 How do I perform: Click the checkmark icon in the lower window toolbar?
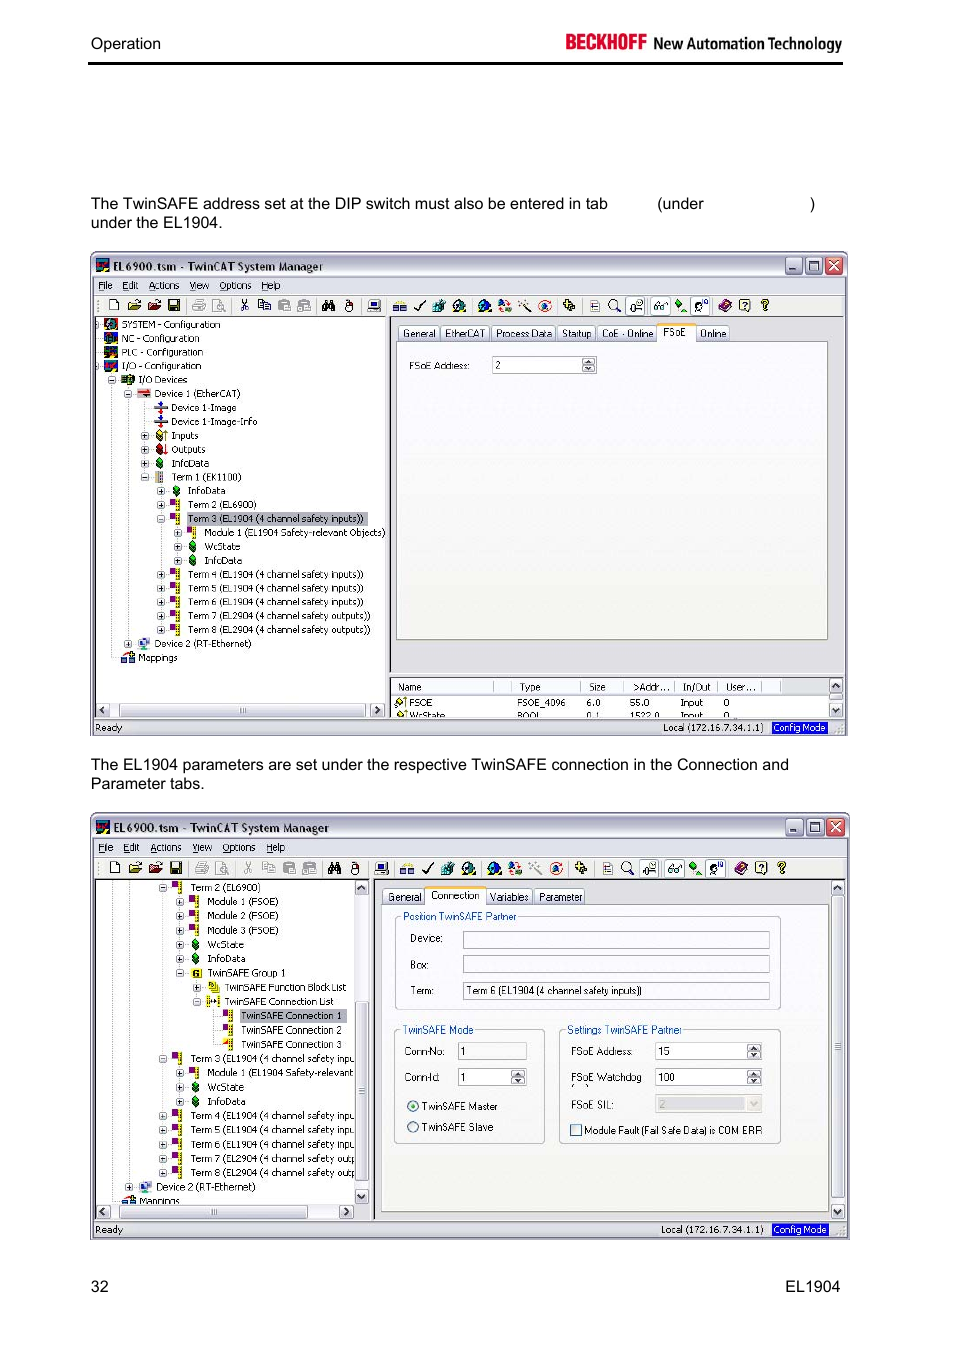tap(427, 868)
